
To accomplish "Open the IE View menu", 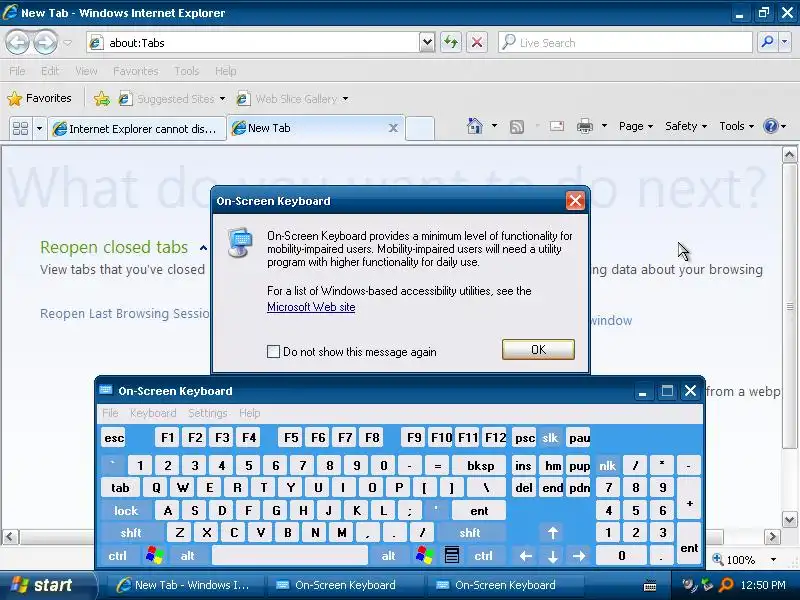I will 86,71.
